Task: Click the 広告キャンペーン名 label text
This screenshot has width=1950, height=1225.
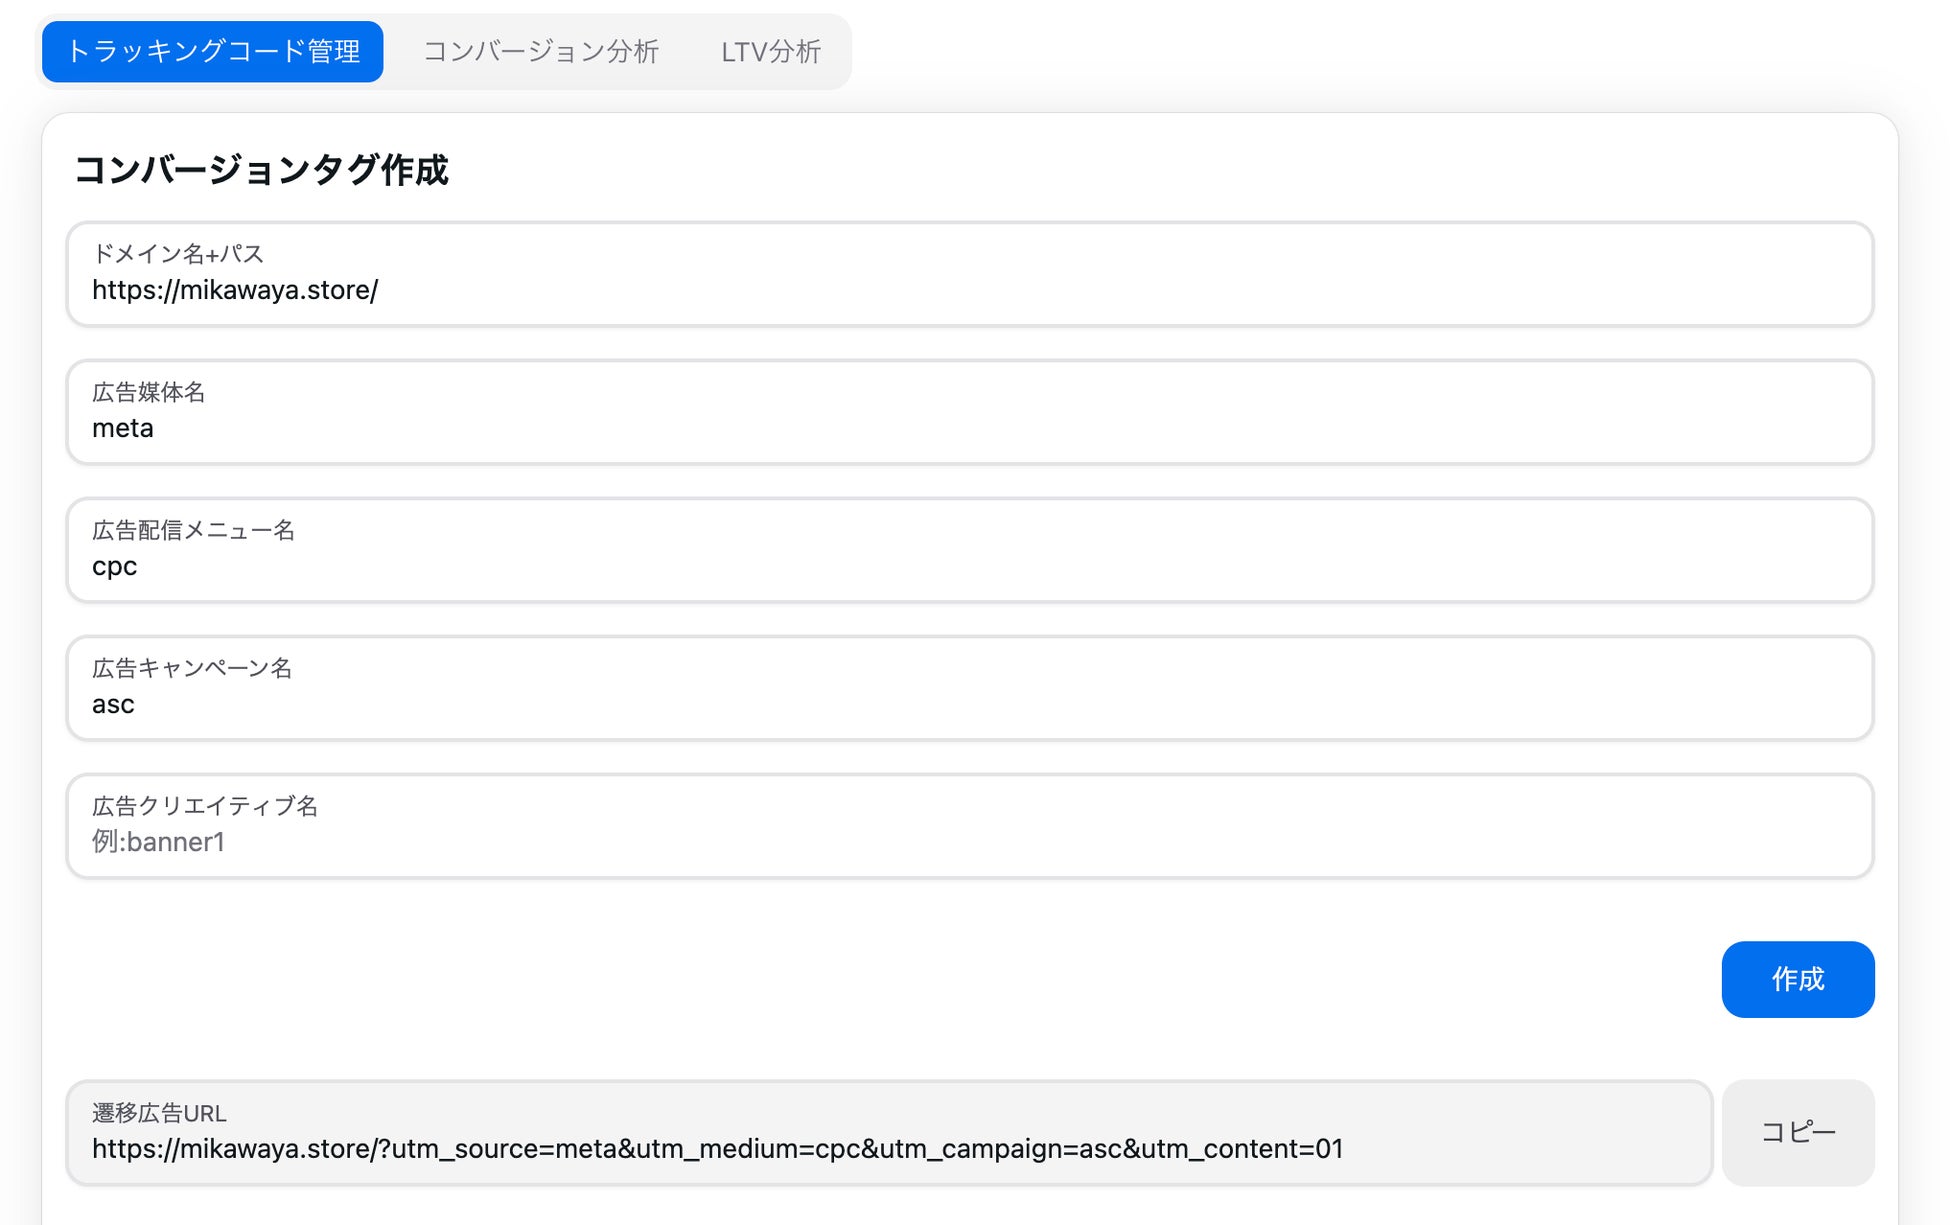Action: [x=192, y=668]
